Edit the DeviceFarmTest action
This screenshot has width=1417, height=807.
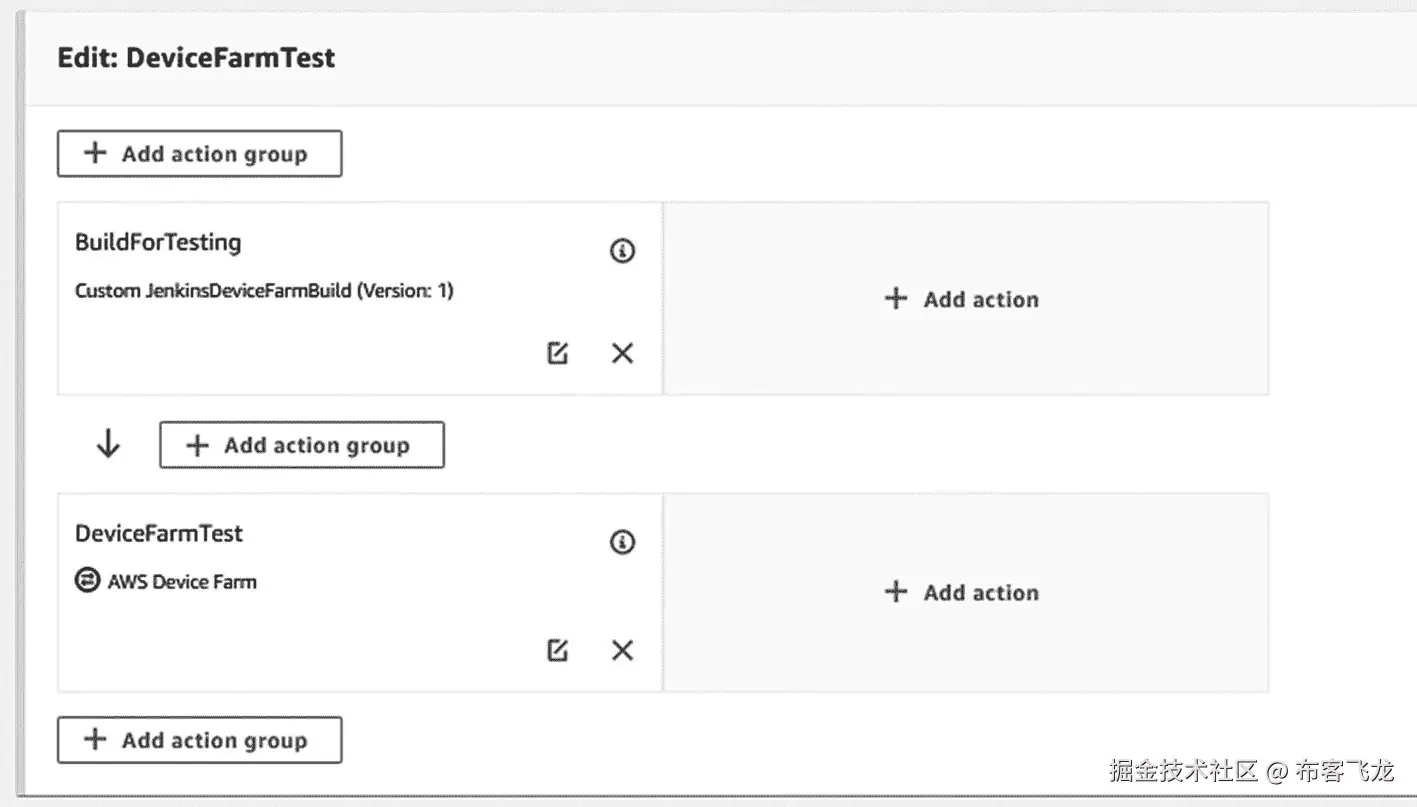558,650
